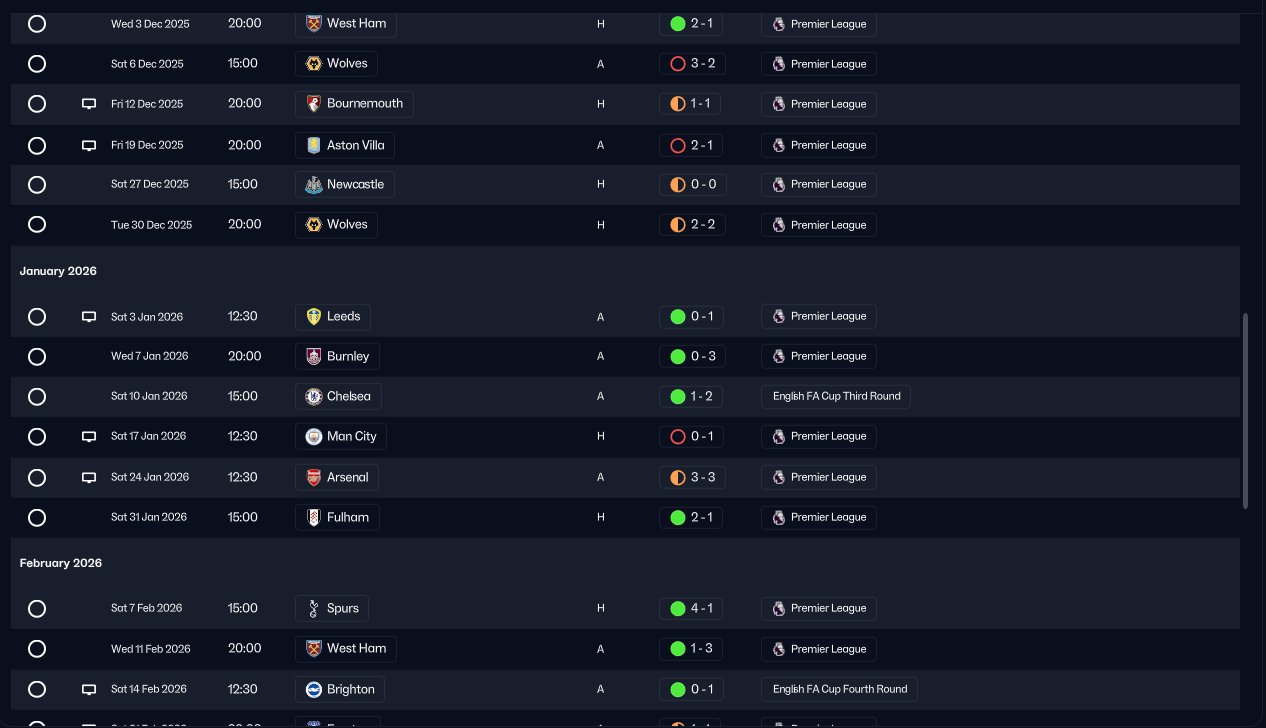Open the 4 - 1 result against Spurs
Viewport: 1266px width, 728px height.
pyautogui.click(x=691, y=609)
